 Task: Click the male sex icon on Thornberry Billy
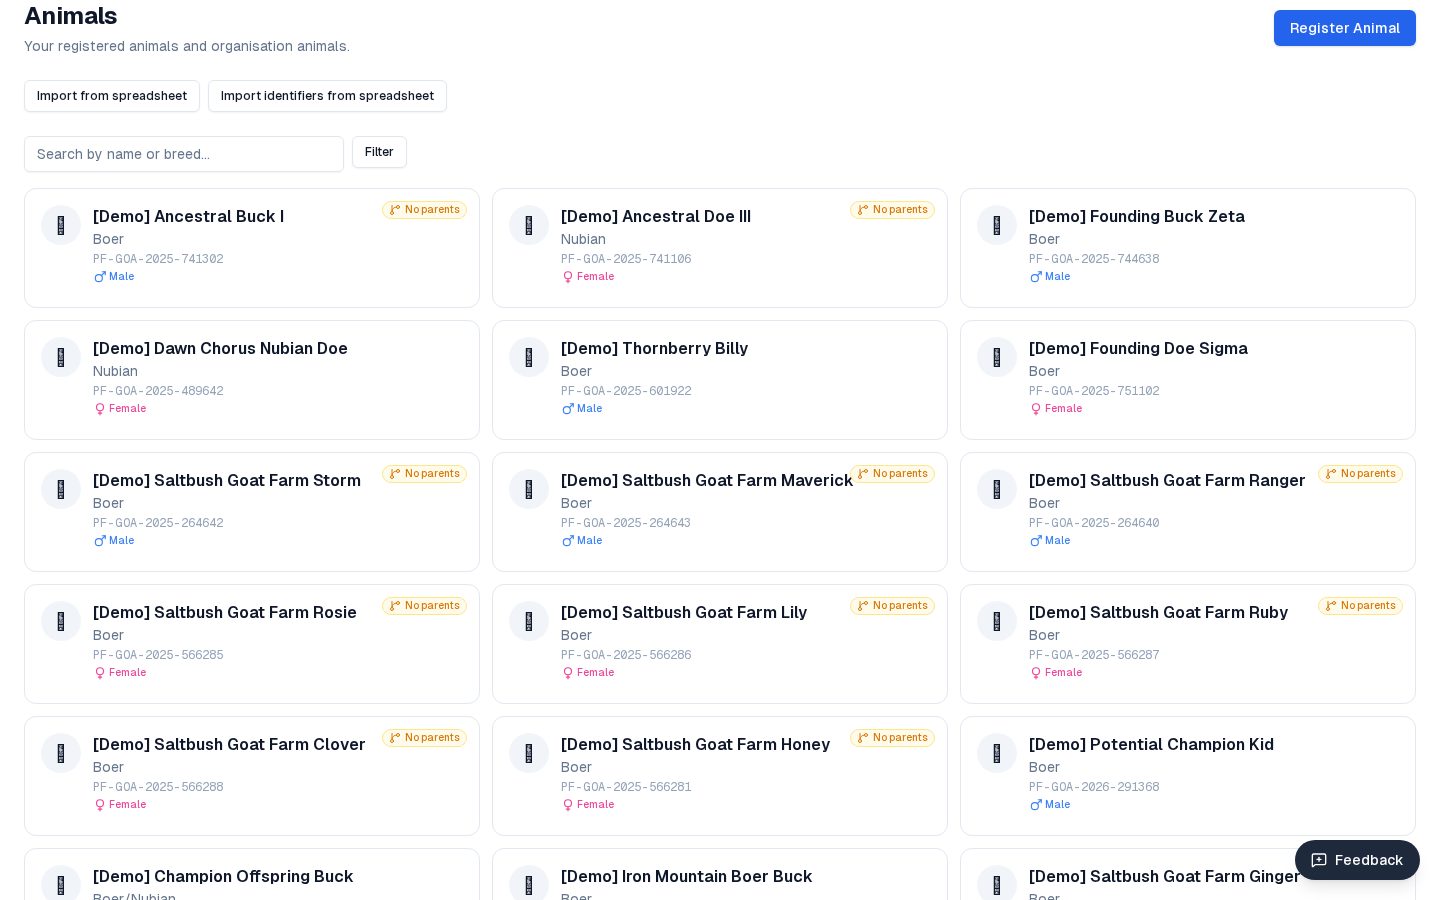point(568,408)
